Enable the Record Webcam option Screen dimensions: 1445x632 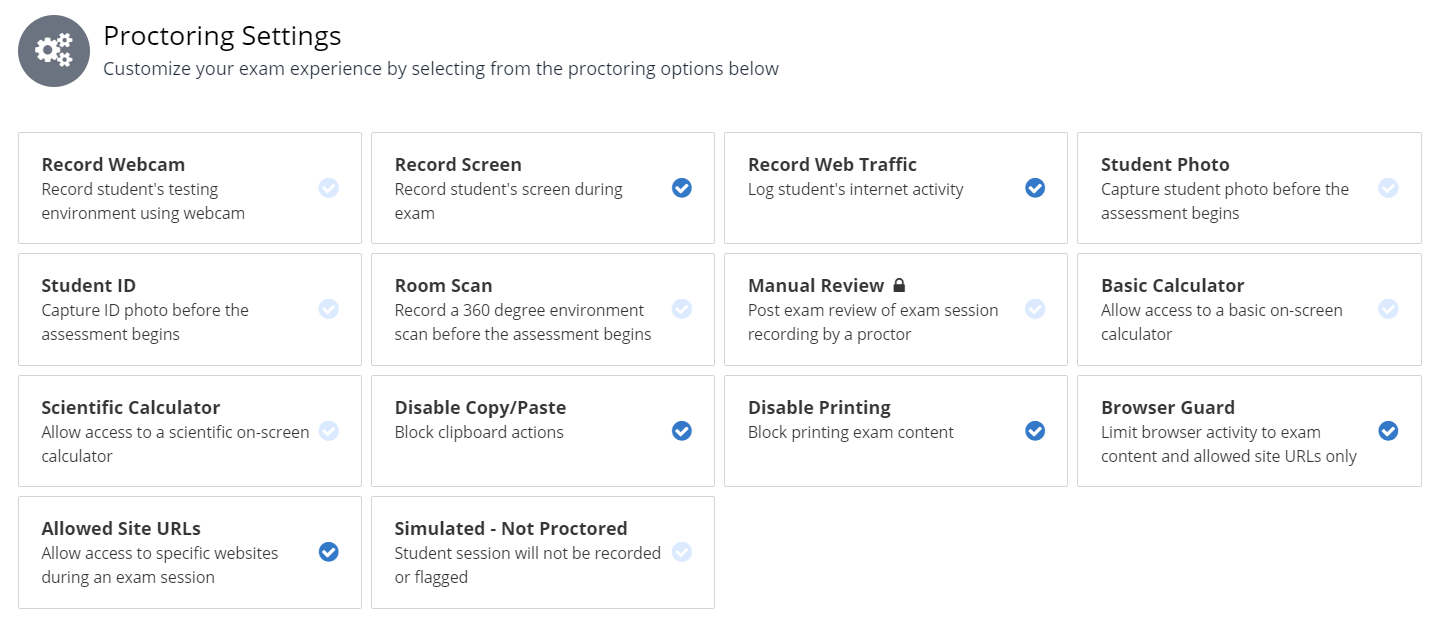click(x=329, y=187)
